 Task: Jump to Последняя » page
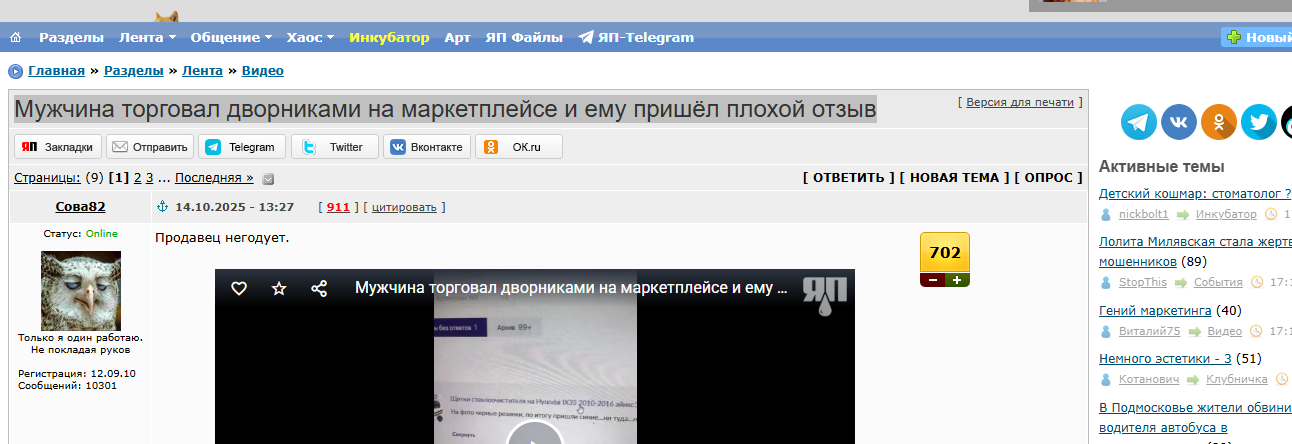[x=214, y=178]
